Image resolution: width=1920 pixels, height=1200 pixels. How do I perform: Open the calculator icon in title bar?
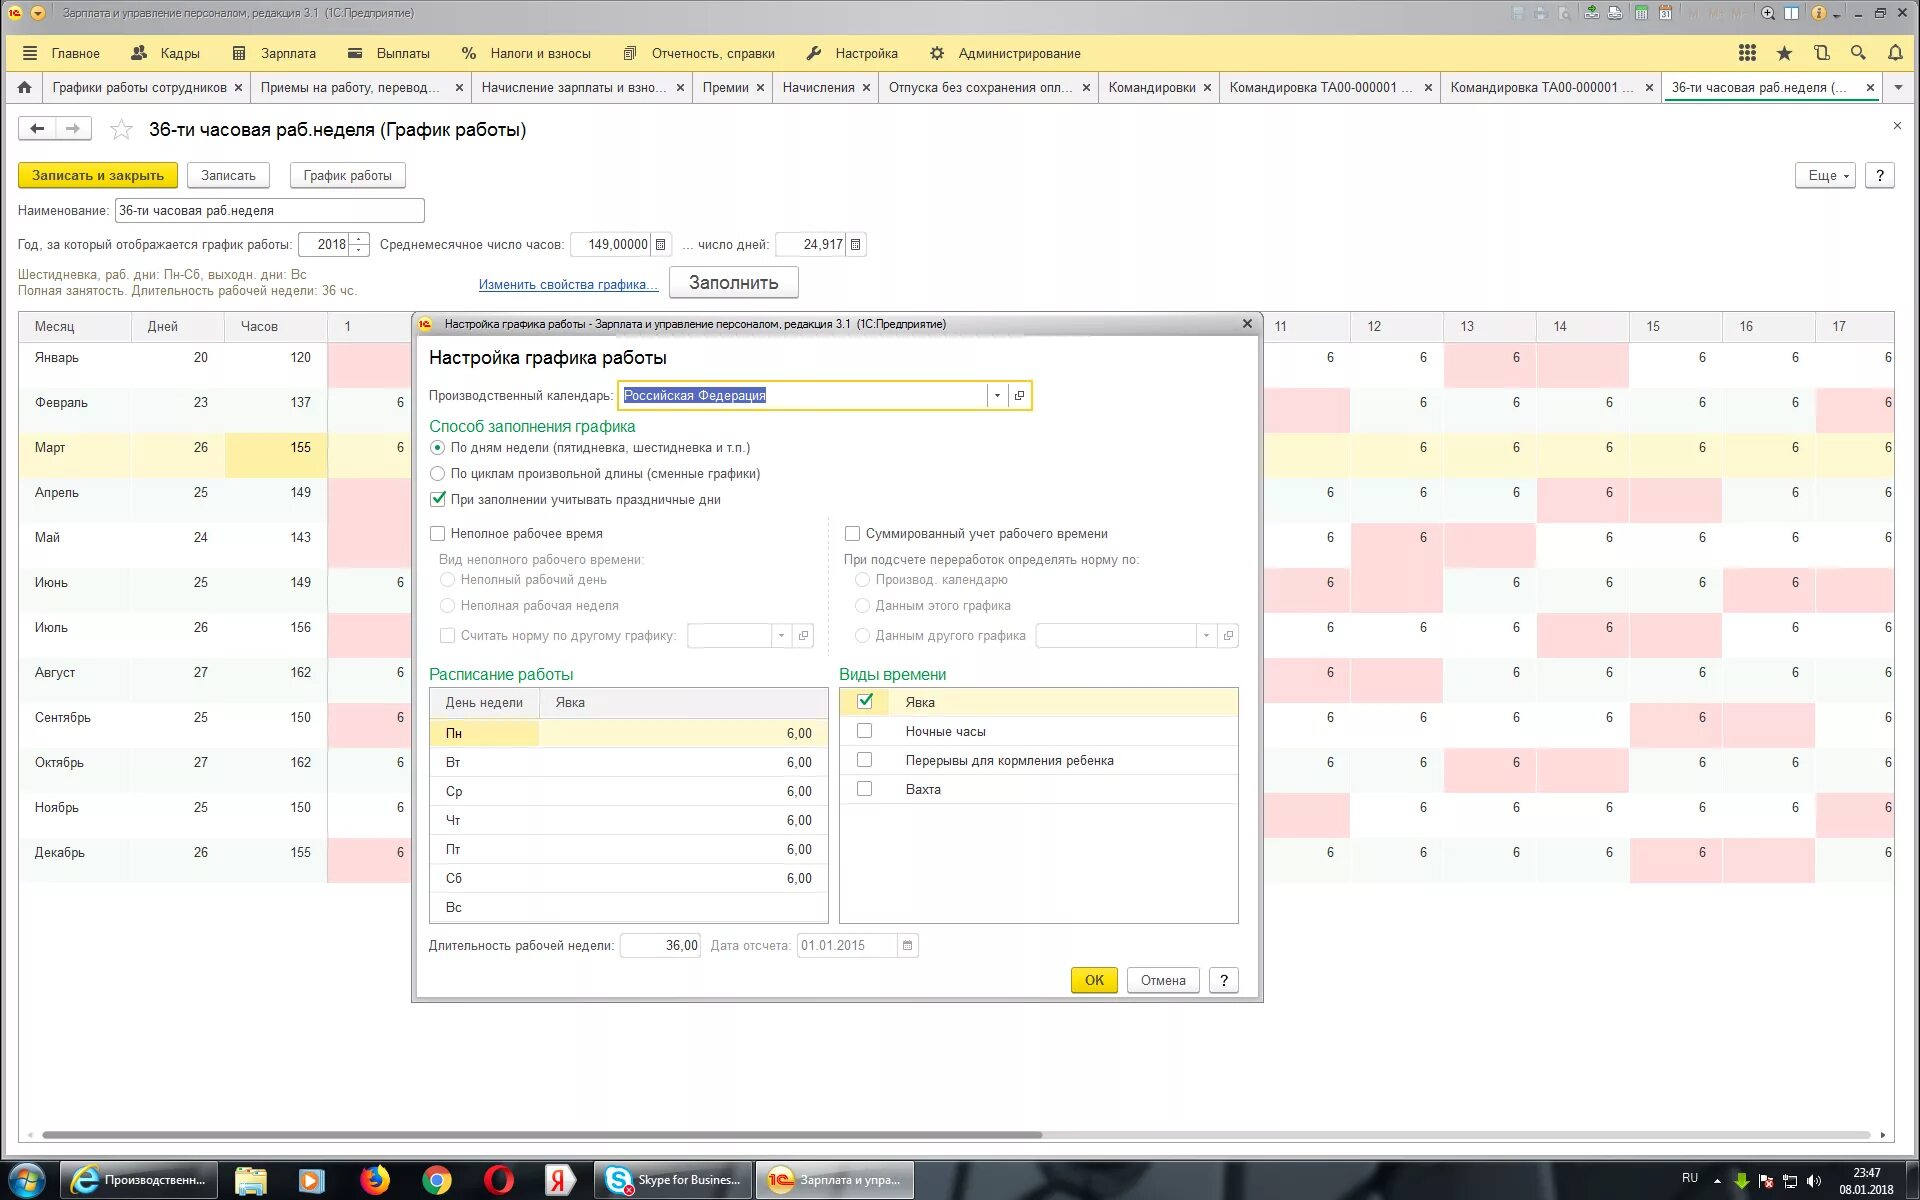(x=1642, y=13)
